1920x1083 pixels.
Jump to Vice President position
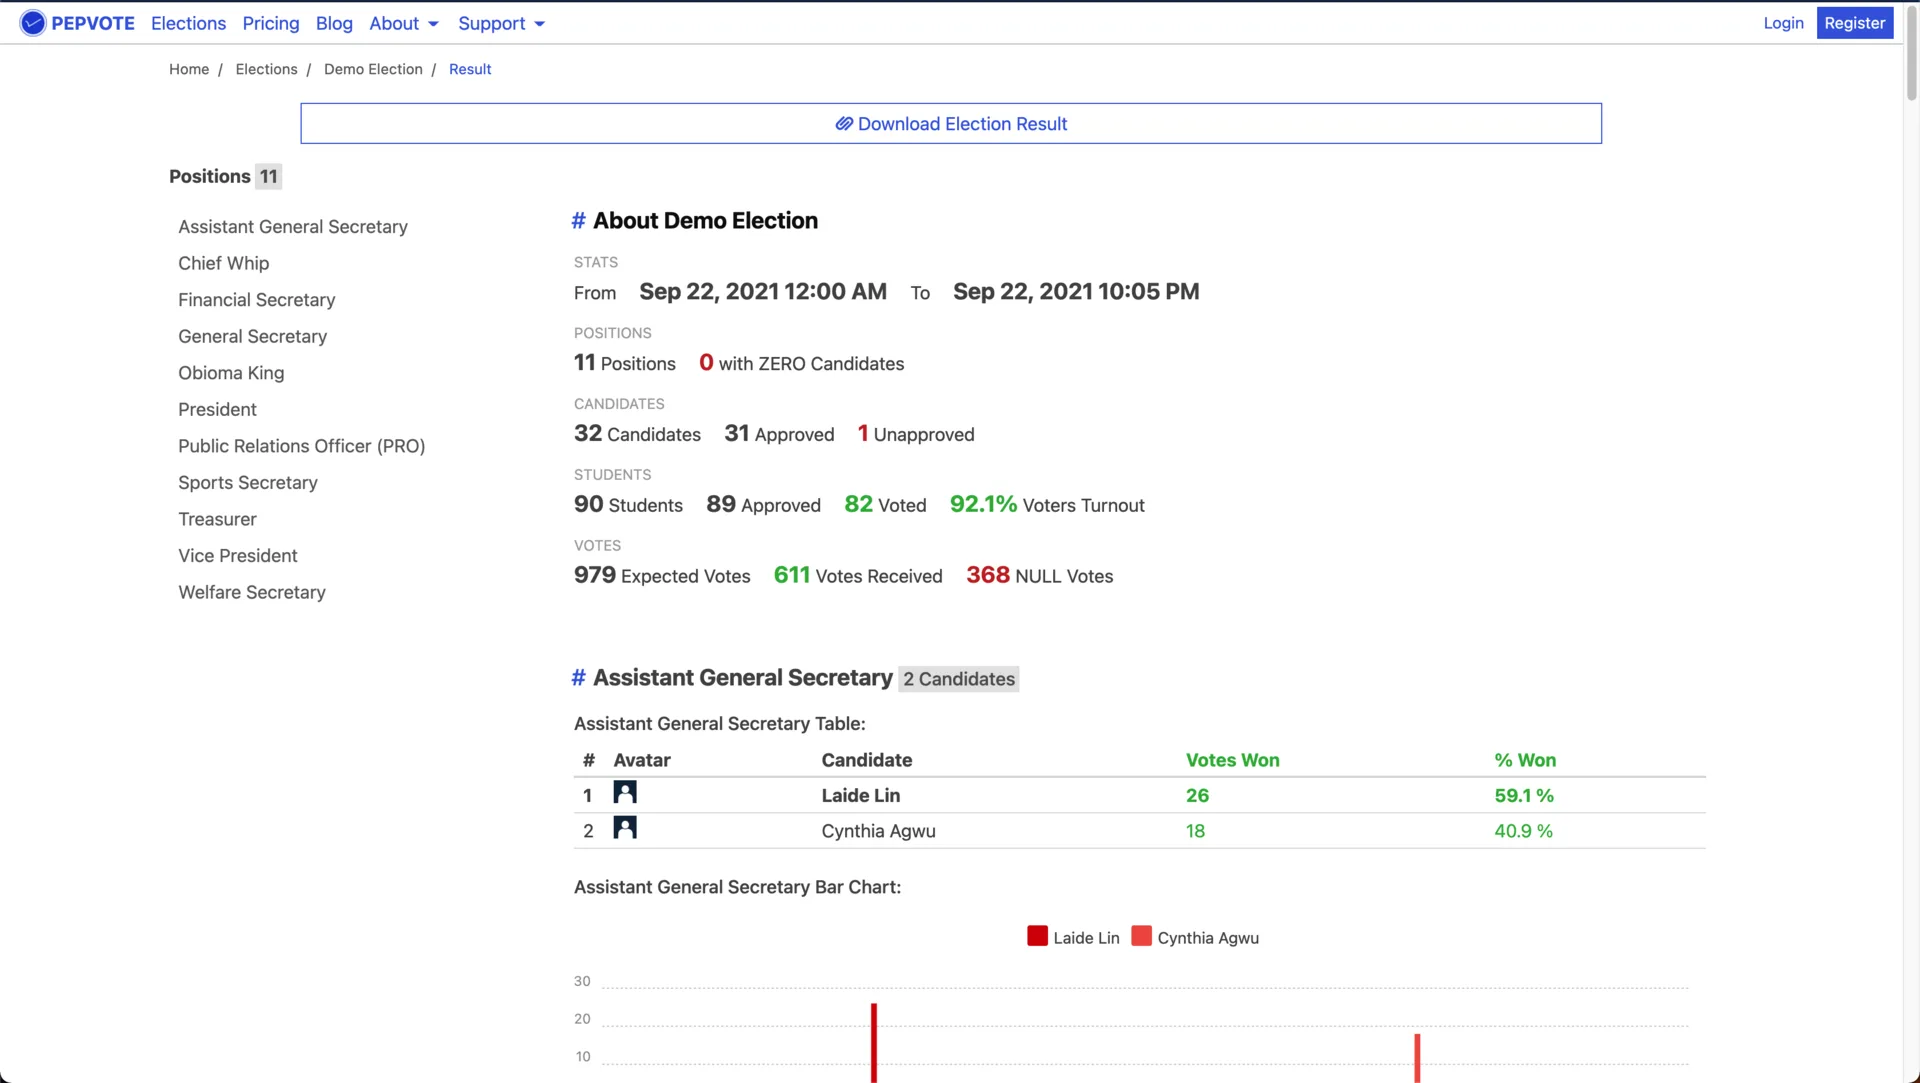point(238,556)
